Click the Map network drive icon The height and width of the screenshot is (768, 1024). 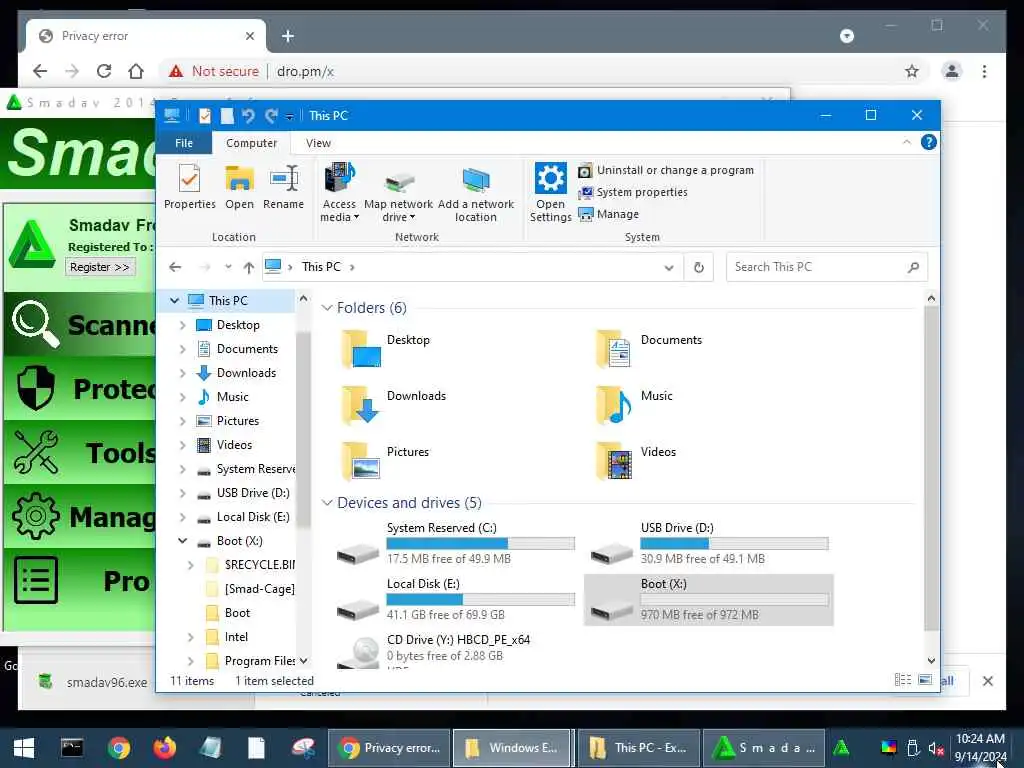[x=398, y=193]
